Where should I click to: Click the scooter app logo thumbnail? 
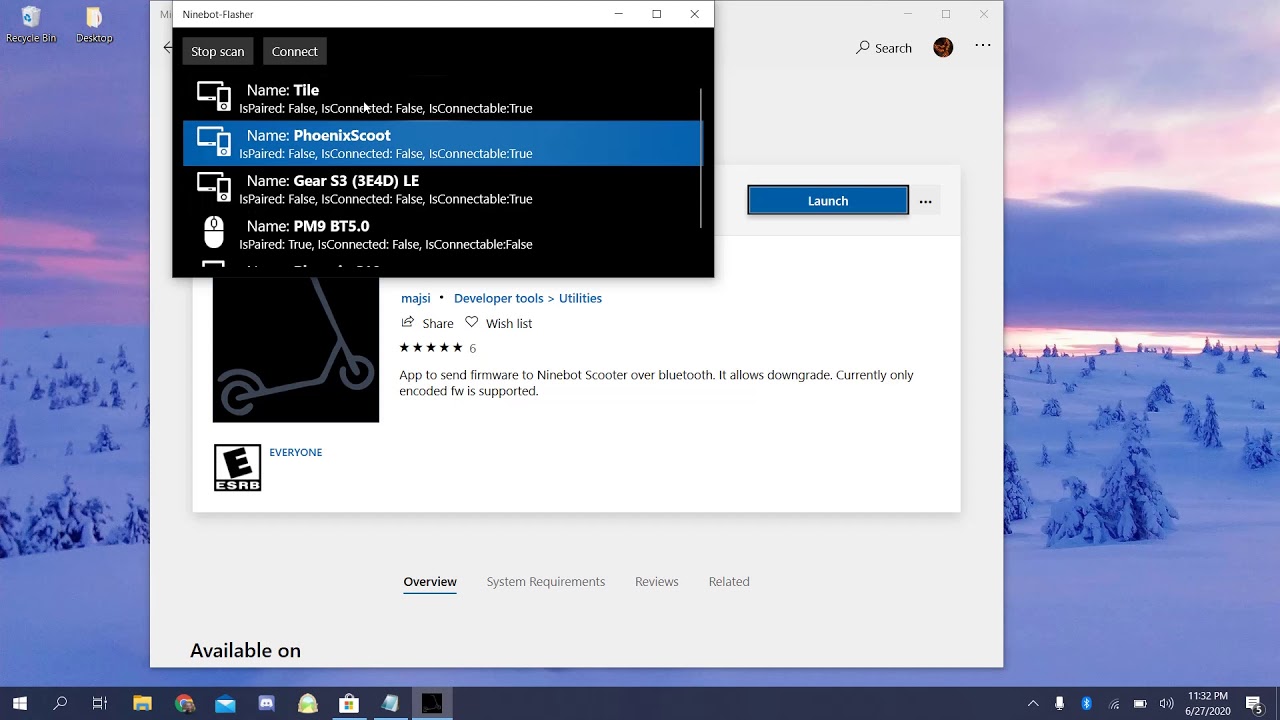pos(296,350)
